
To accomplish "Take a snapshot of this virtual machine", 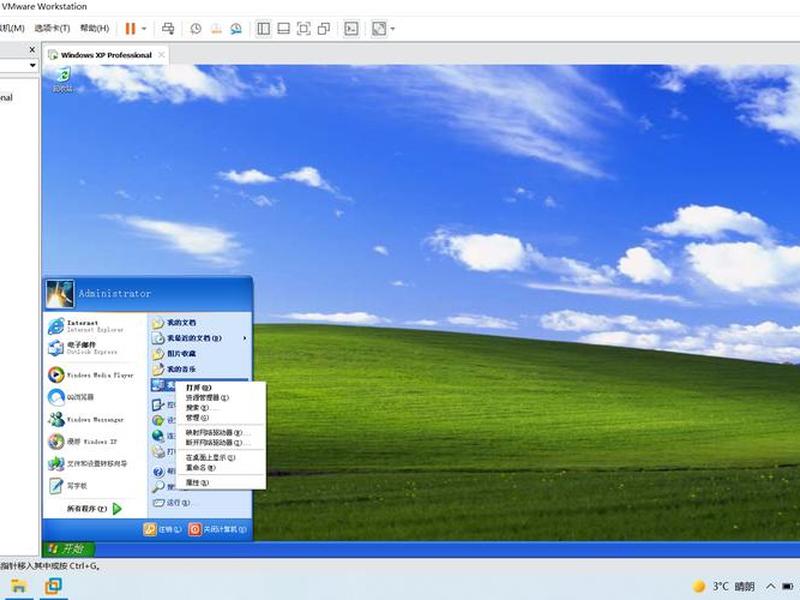I will tap(196, 29).
